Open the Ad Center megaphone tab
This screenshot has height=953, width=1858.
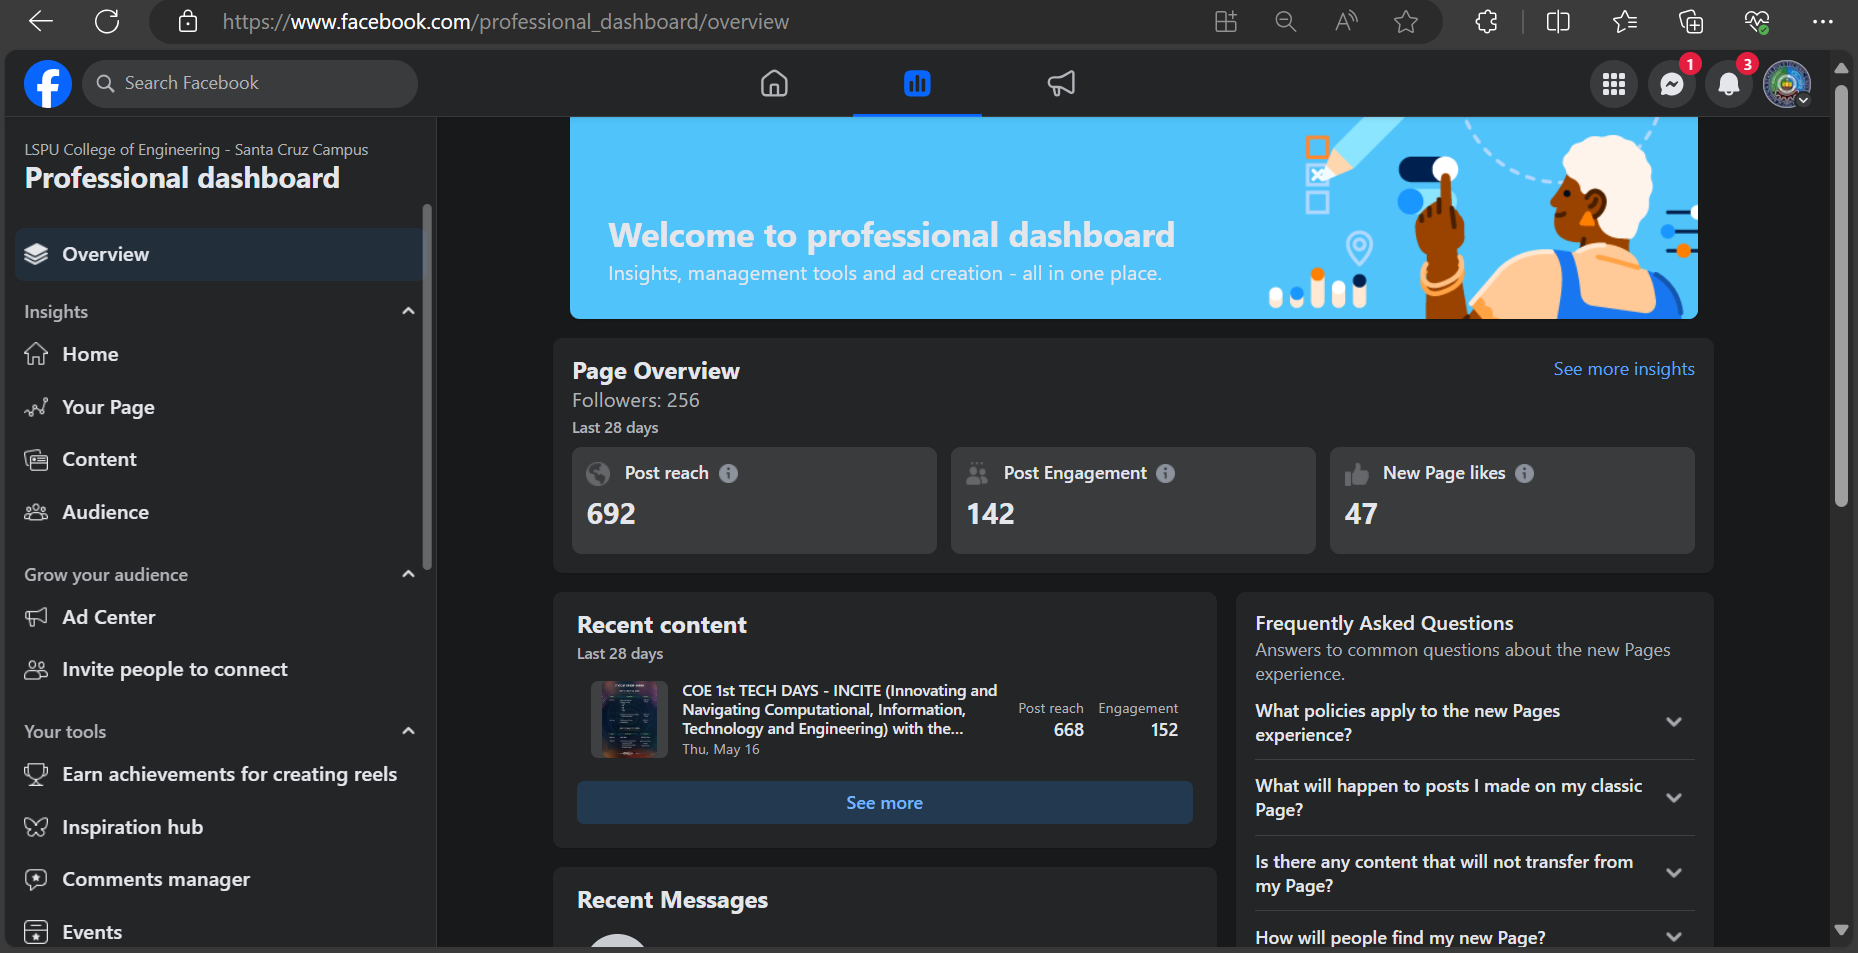click(1061, 84)
